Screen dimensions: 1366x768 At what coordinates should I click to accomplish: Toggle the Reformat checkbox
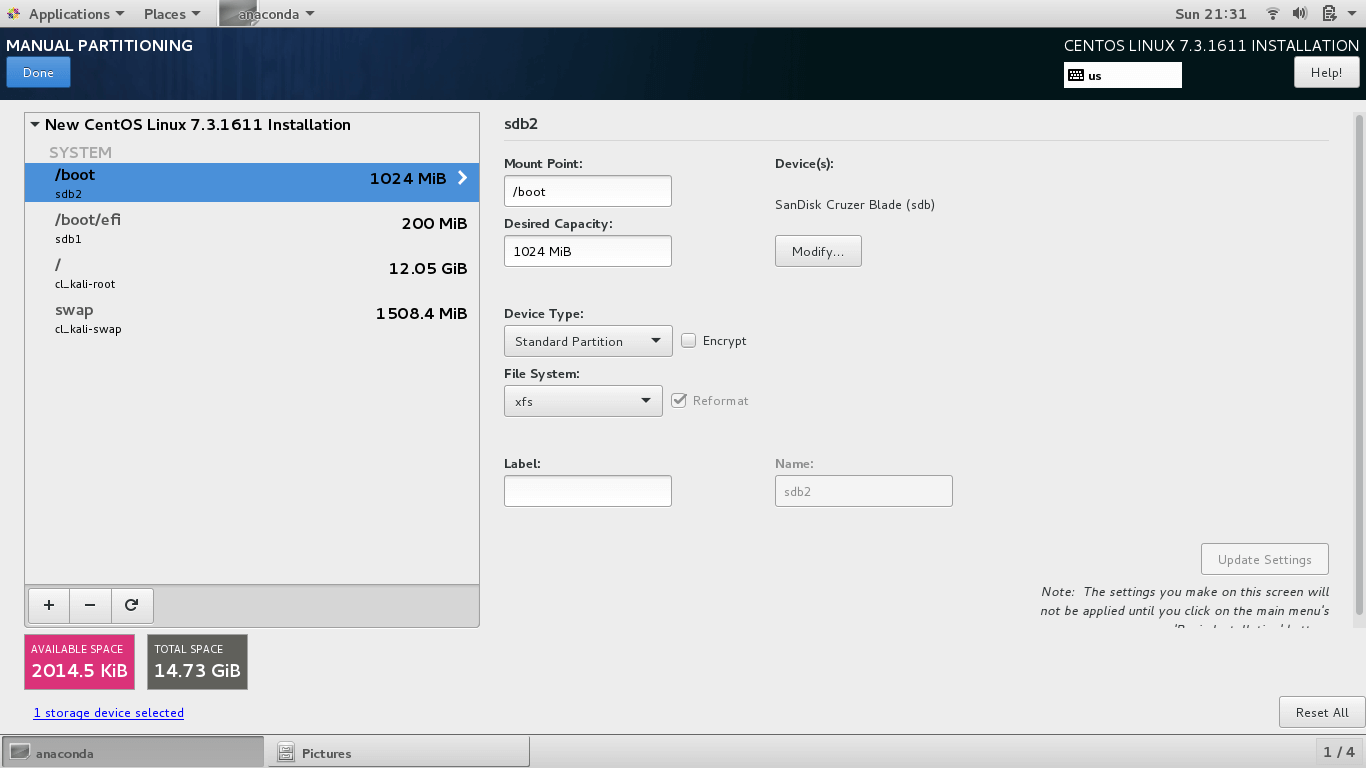[679, 400]
